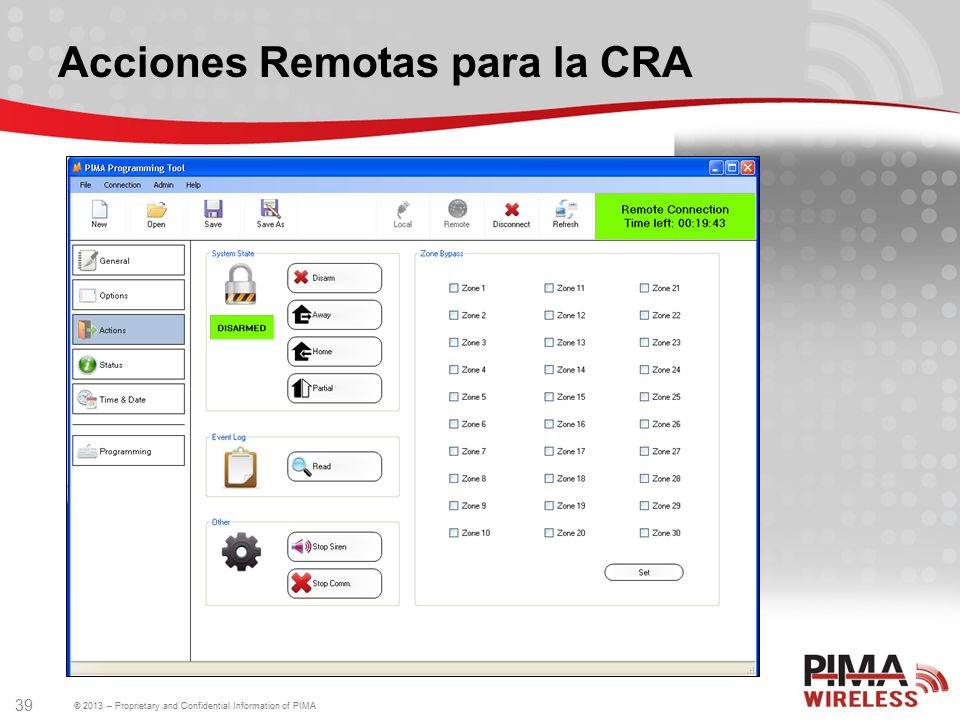The width and height of the screenshot is (960, 720).
Task: Check the Zone 17 bypass checkbox
Action: click(x=549, y=451)
